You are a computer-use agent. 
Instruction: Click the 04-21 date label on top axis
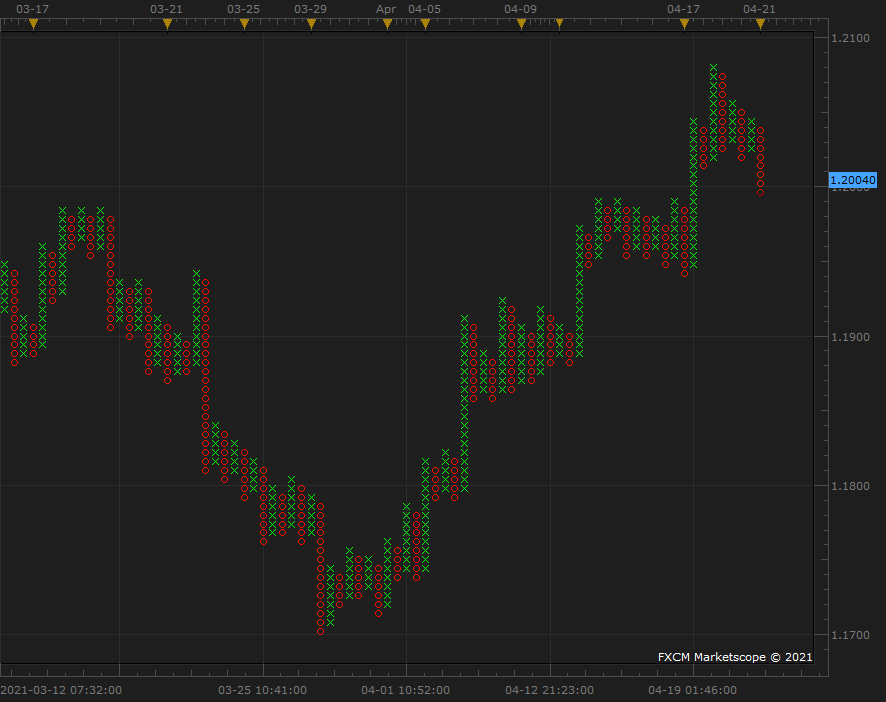(x=760, y=9)
